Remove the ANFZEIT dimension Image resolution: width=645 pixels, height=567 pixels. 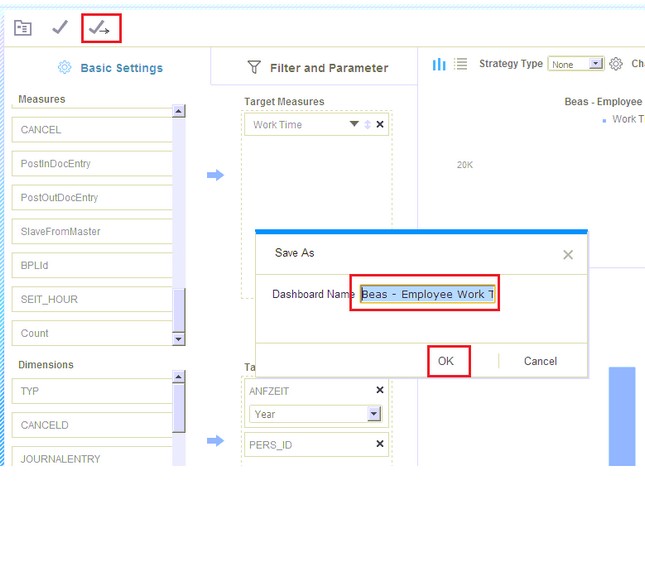[x=380, y=391]
